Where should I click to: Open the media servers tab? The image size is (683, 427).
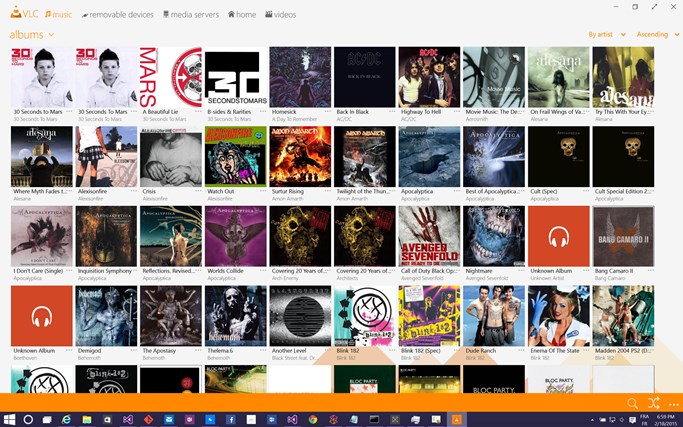[191, 14]
